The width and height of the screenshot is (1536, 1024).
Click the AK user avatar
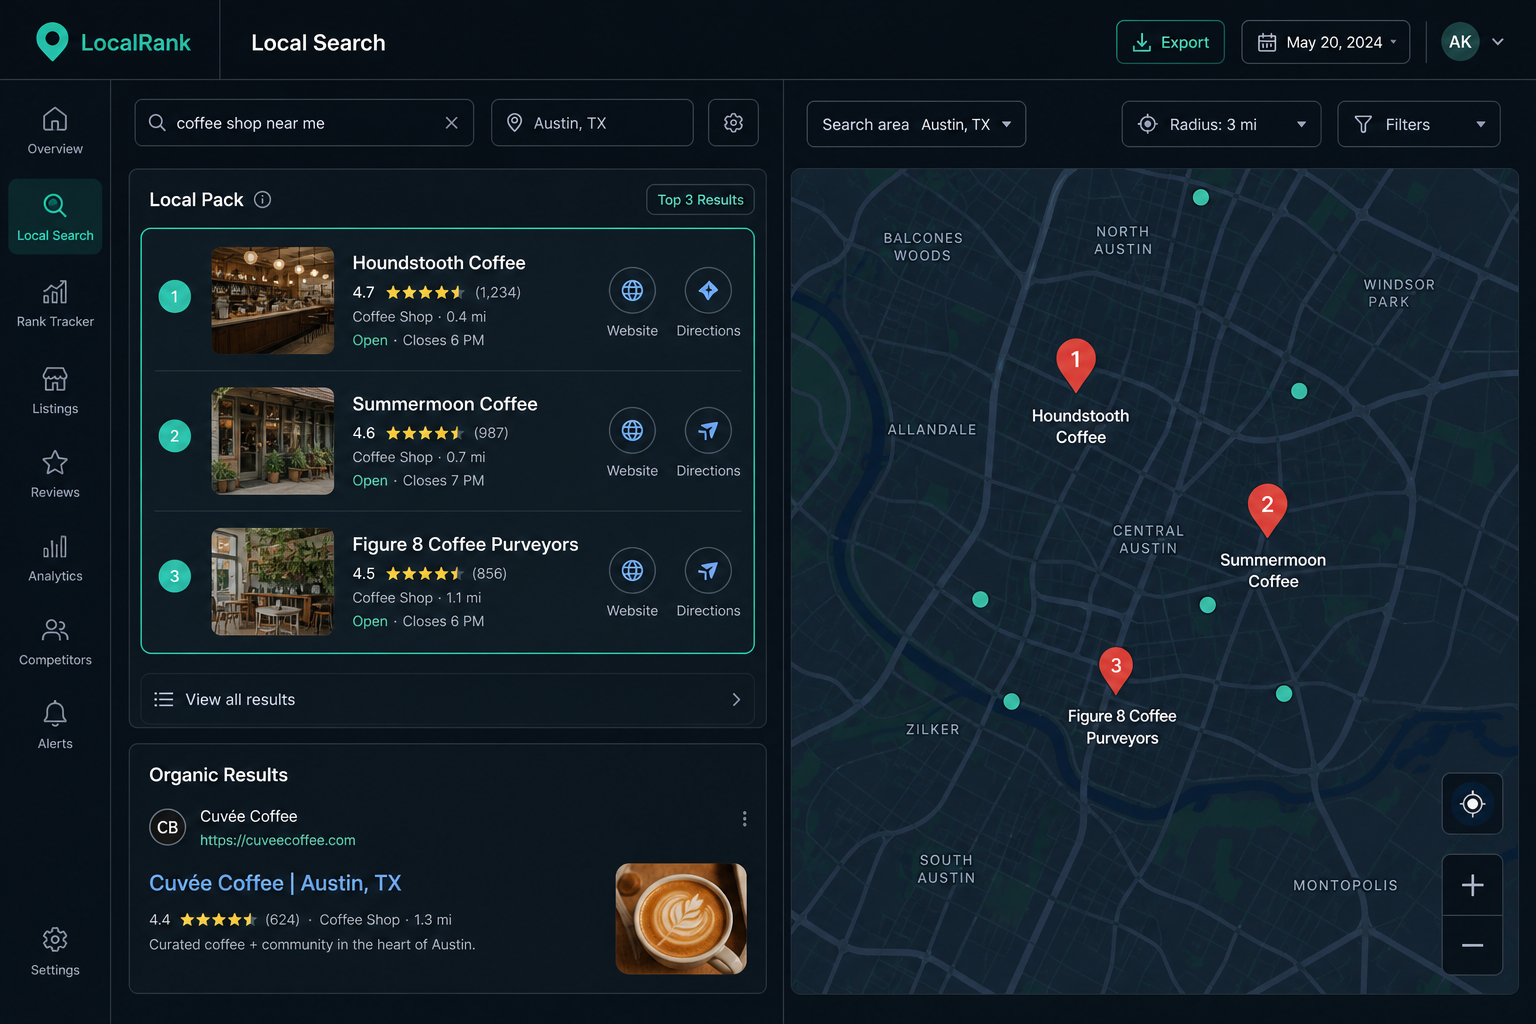pyautogui.click(x=1460, y=42)
